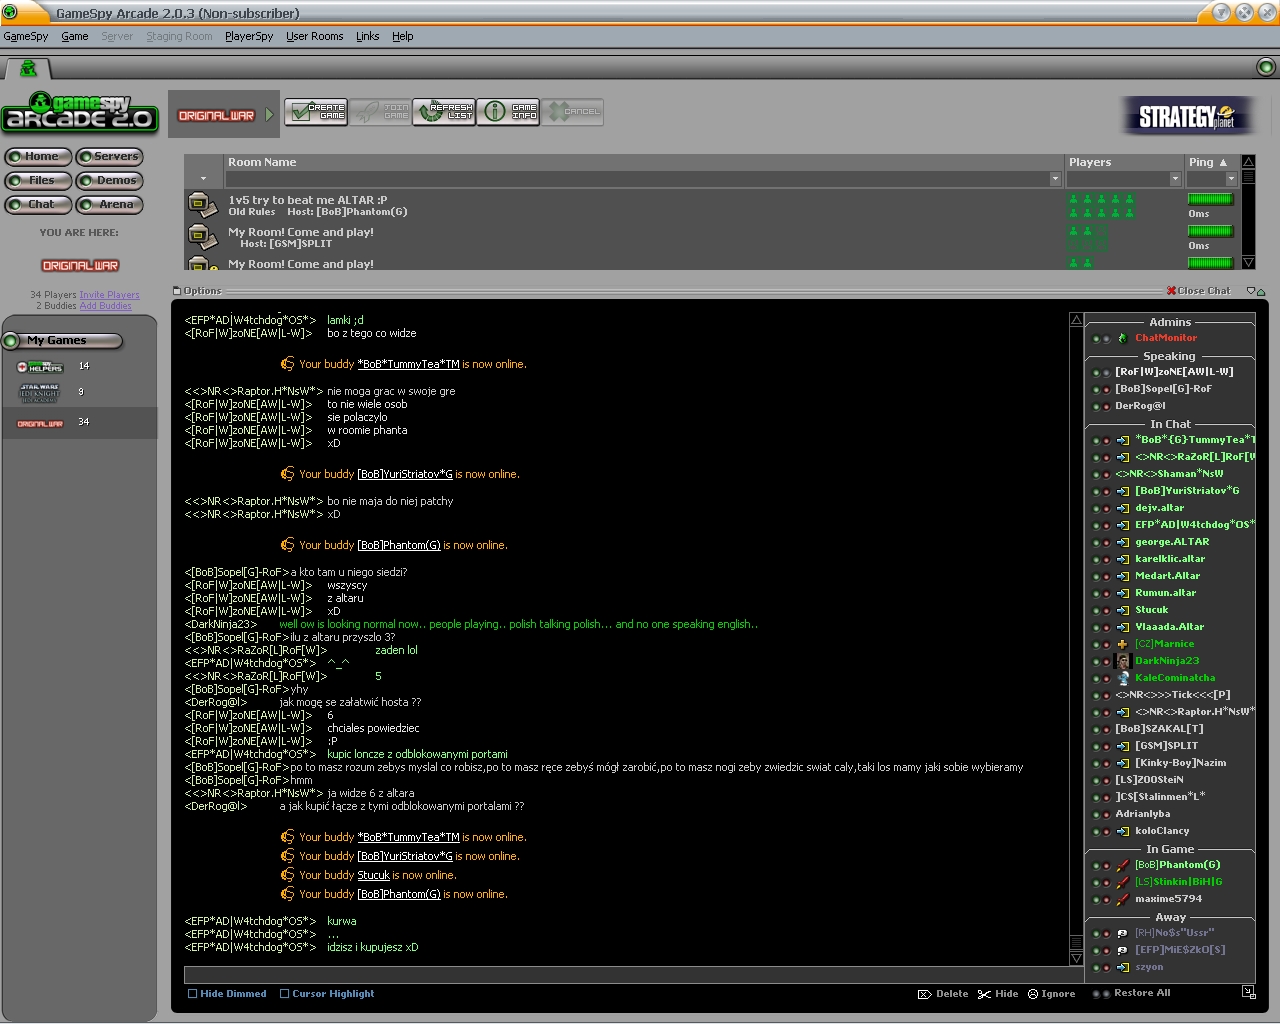Click the Ignore icon

1033,994
